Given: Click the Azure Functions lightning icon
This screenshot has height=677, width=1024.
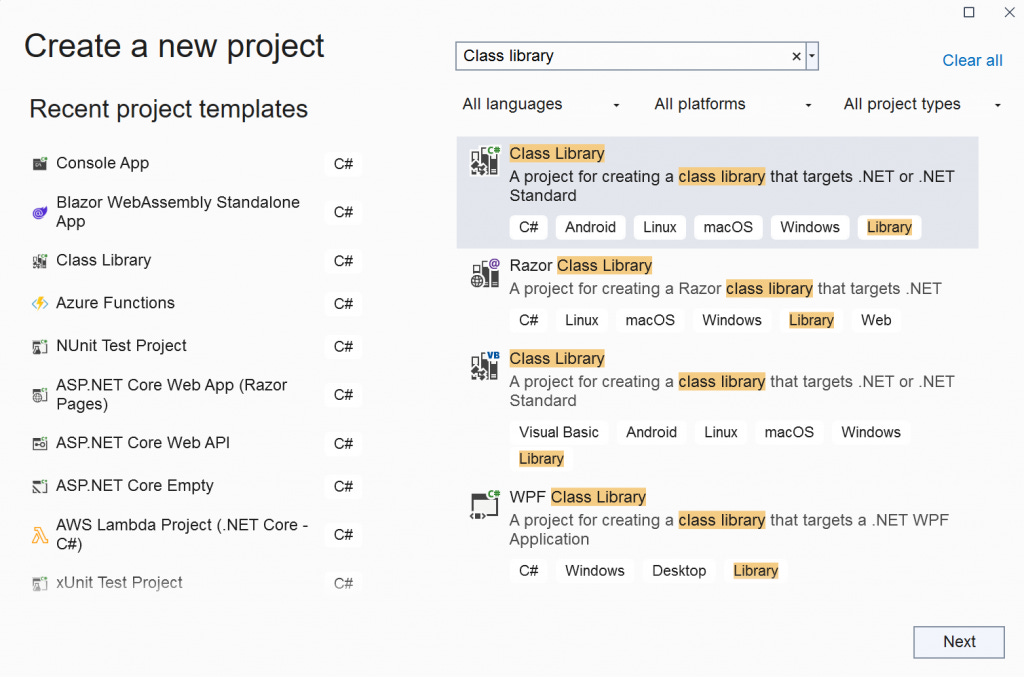Looking at the screenshot, I should tap(40, 304).
